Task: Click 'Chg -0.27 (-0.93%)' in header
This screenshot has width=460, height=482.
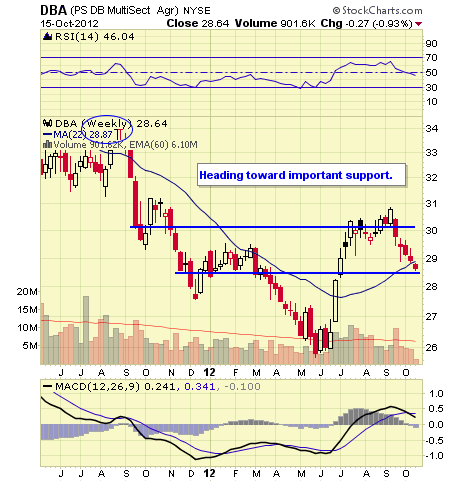Action: pyautogui.click(x=366, y=23)
